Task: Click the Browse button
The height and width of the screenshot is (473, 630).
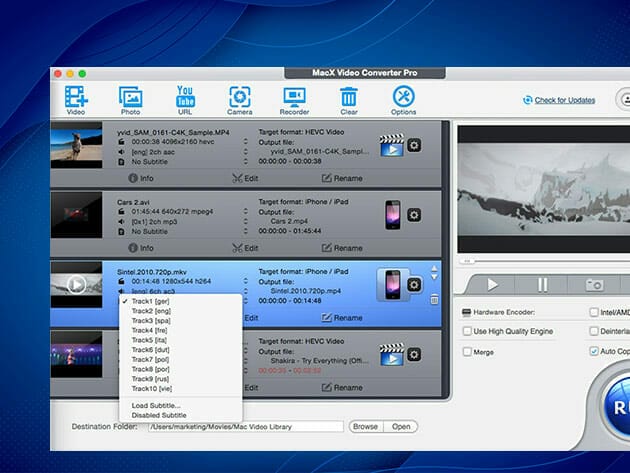Action: pos(365,426)
